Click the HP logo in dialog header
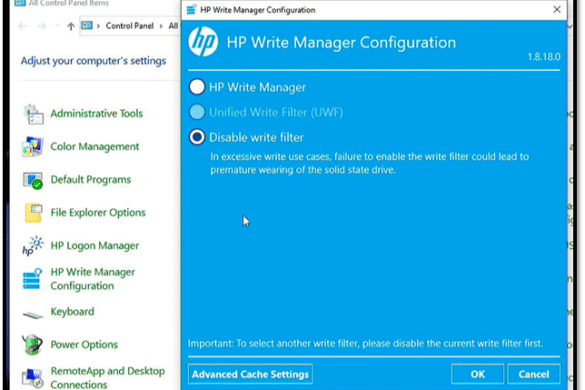Viewport: 585px width, 390px height. tap(203, 41)
